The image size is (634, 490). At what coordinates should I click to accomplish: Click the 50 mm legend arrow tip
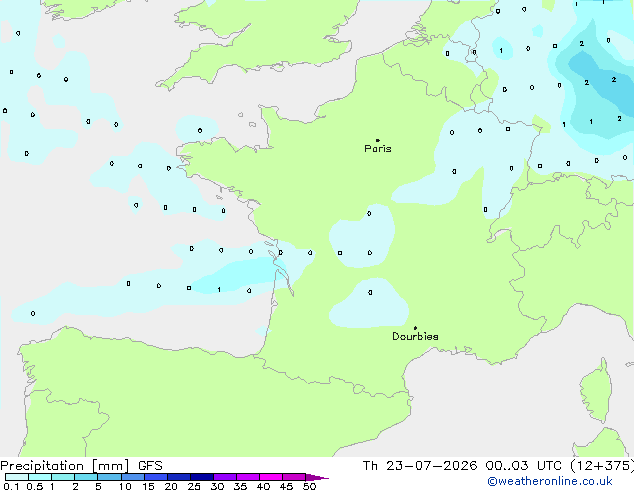click(x=317, y=477)
